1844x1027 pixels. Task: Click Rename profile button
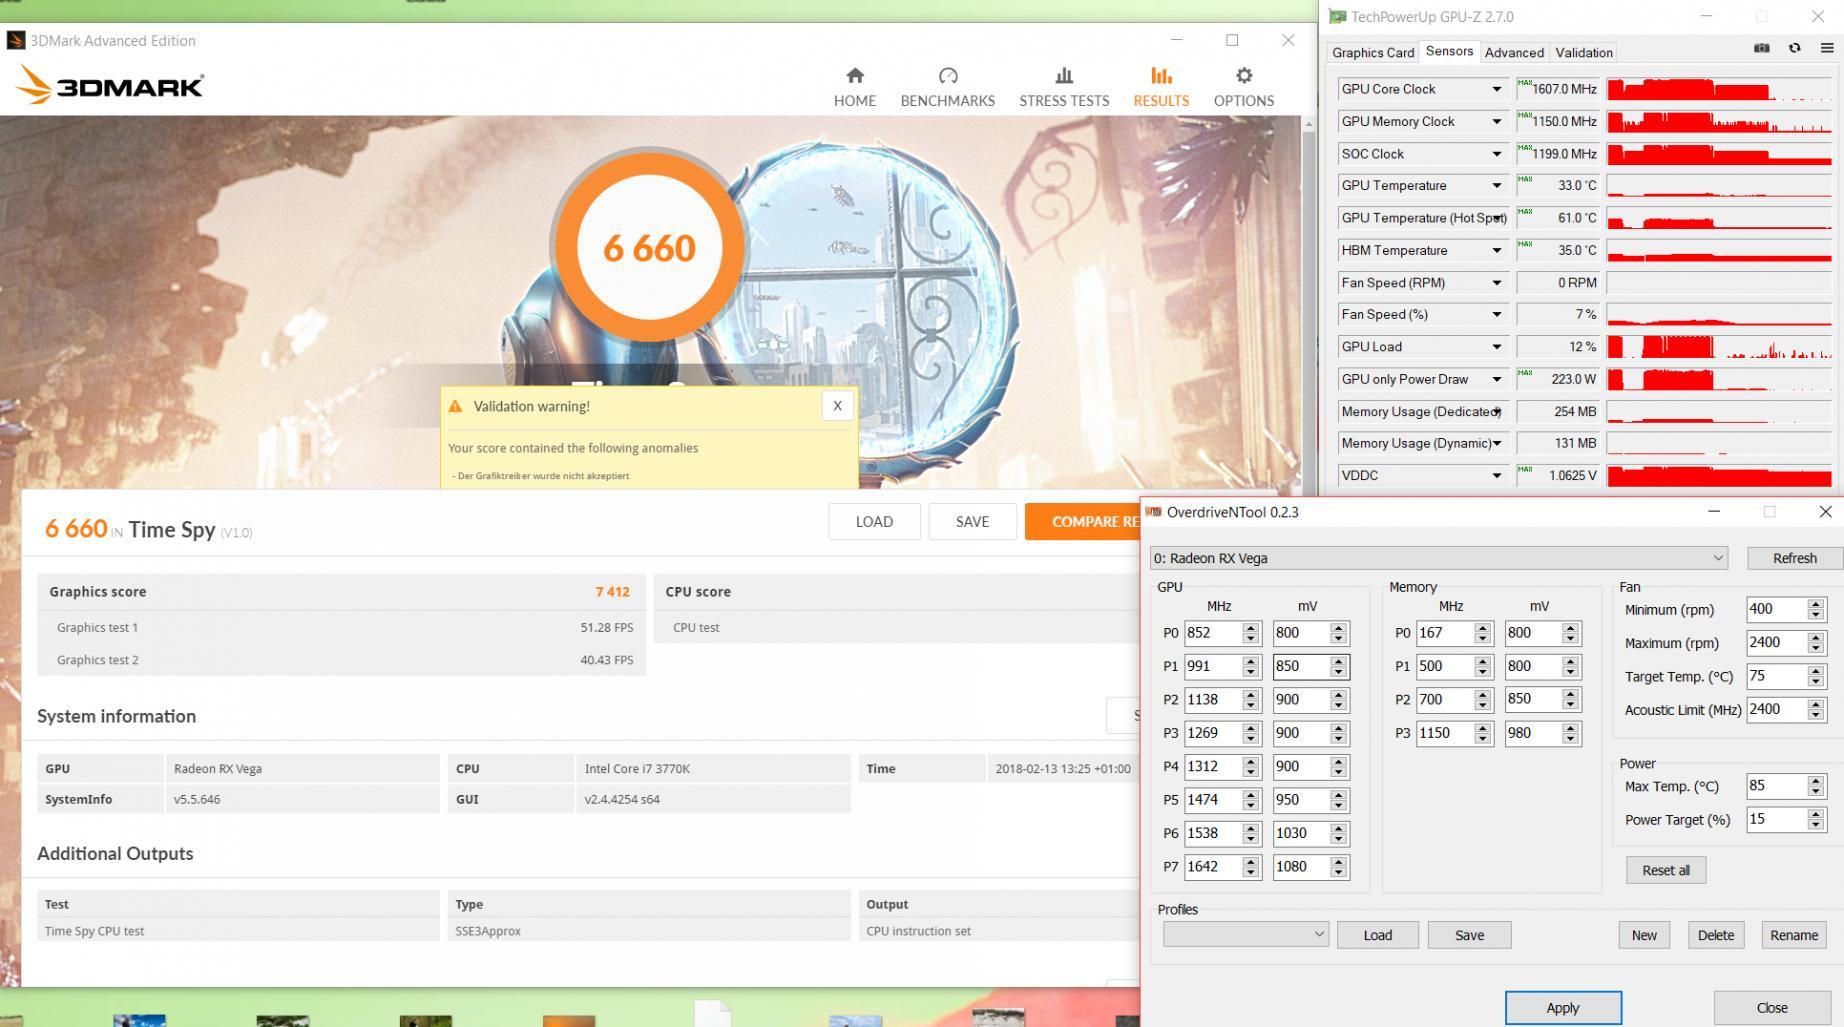[1794, 935]
